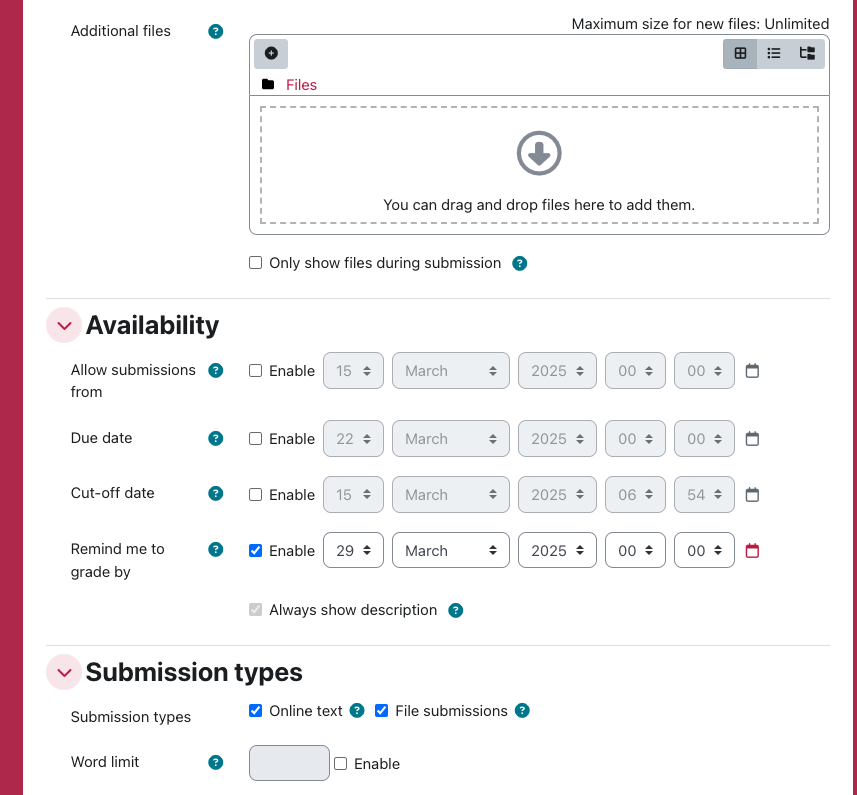857x795 pixels.
Task: Open help for Due date
Action: (216, 438)
